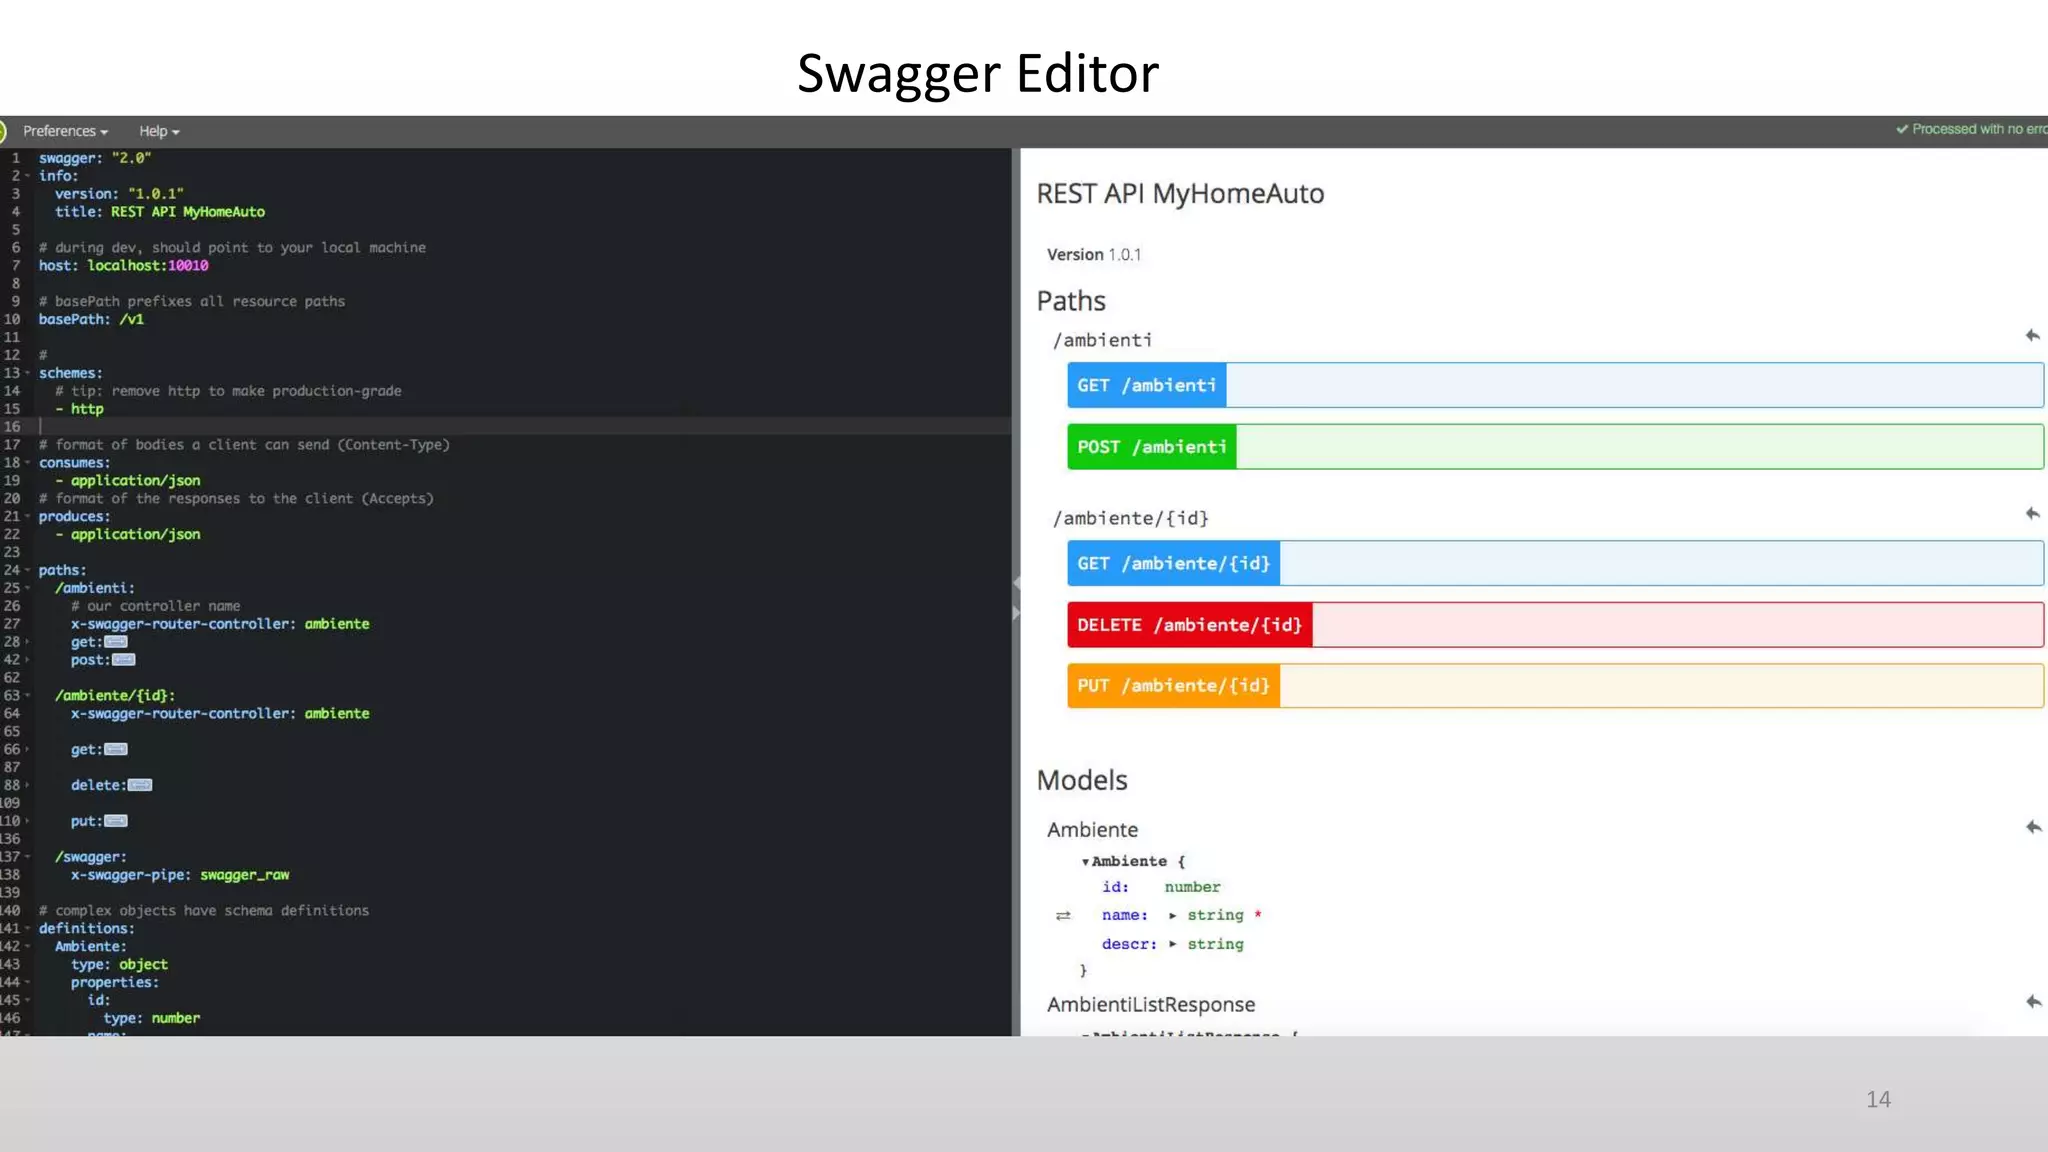Unfold collapsed delete block on line 88
The image size is (2048, 1152).
[x=140, y=785]
